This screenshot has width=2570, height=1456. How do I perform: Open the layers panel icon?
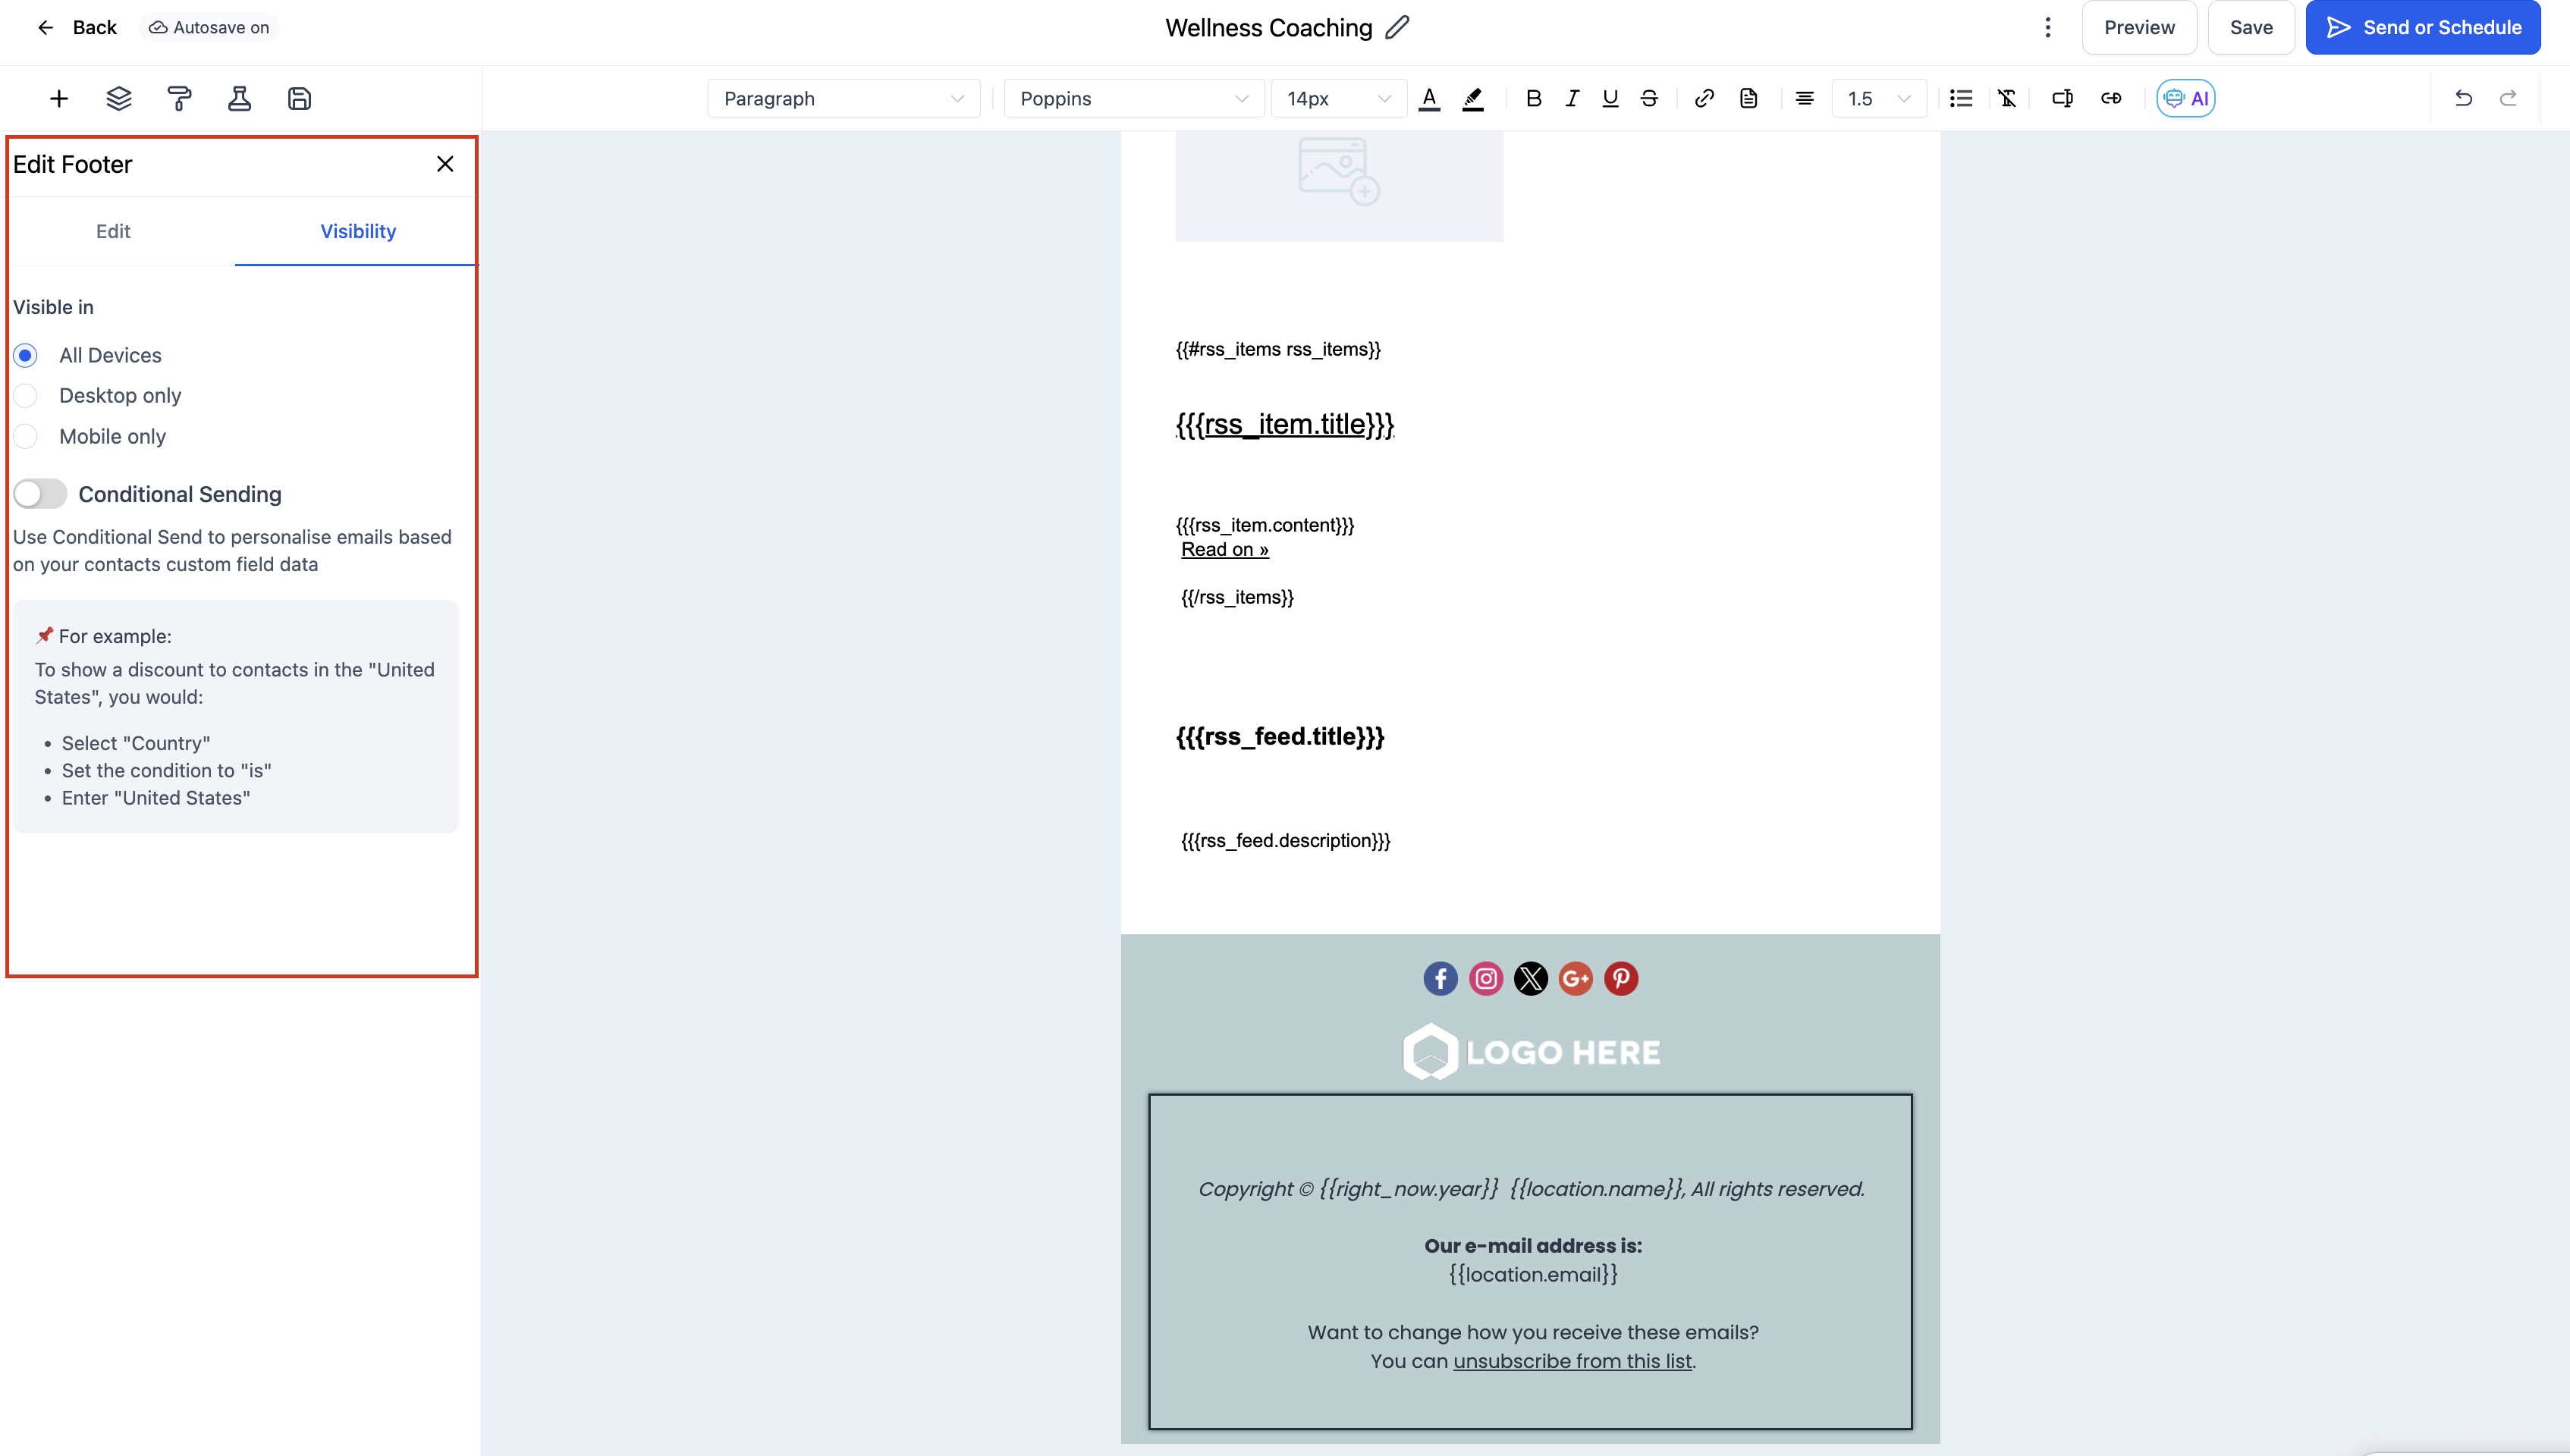119,98
